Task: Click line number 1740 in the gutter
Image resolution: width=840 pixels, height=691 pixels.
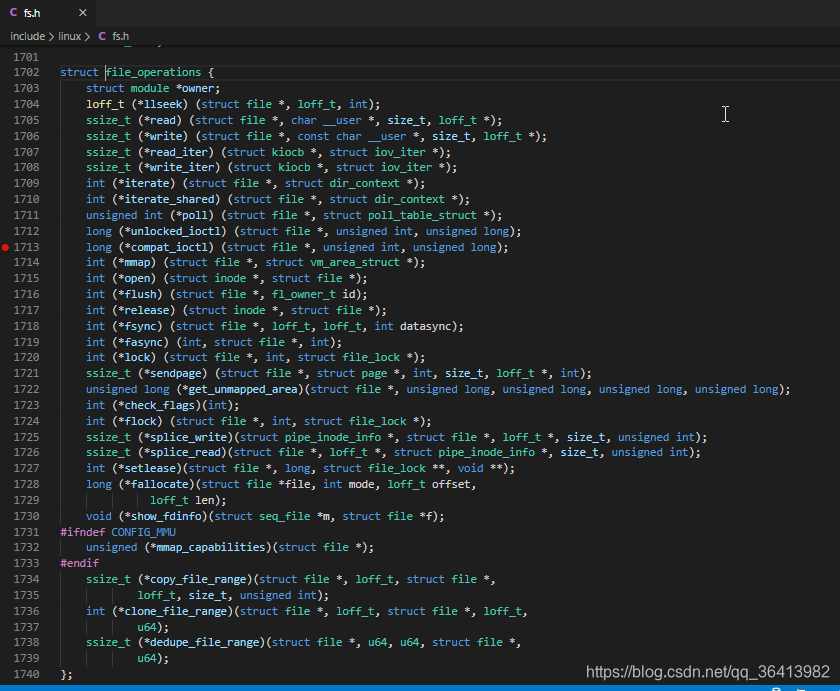Action: 26,674
